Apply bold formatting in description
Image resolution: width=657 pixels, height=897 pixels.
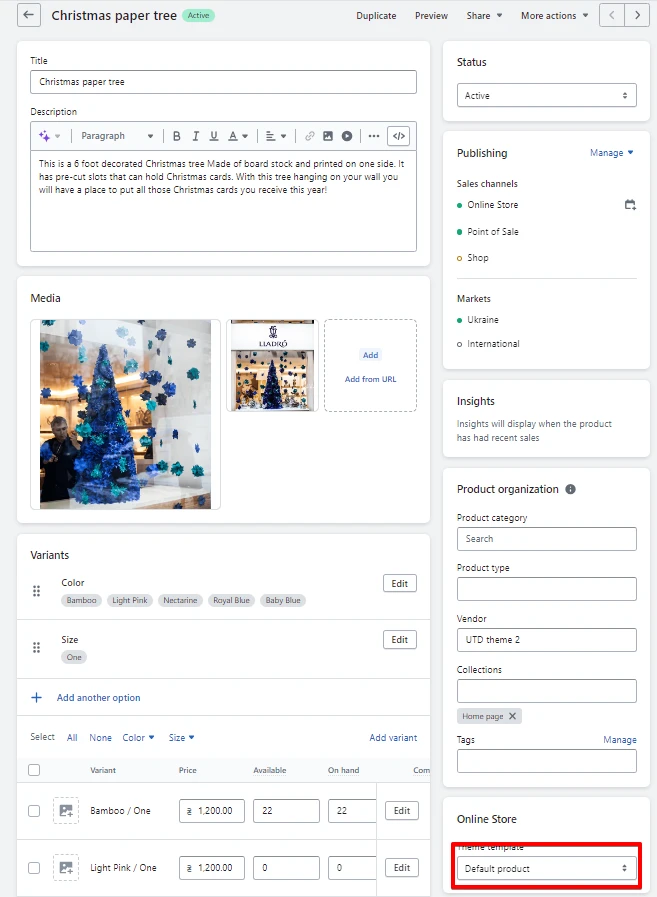[x=176, y=136]
